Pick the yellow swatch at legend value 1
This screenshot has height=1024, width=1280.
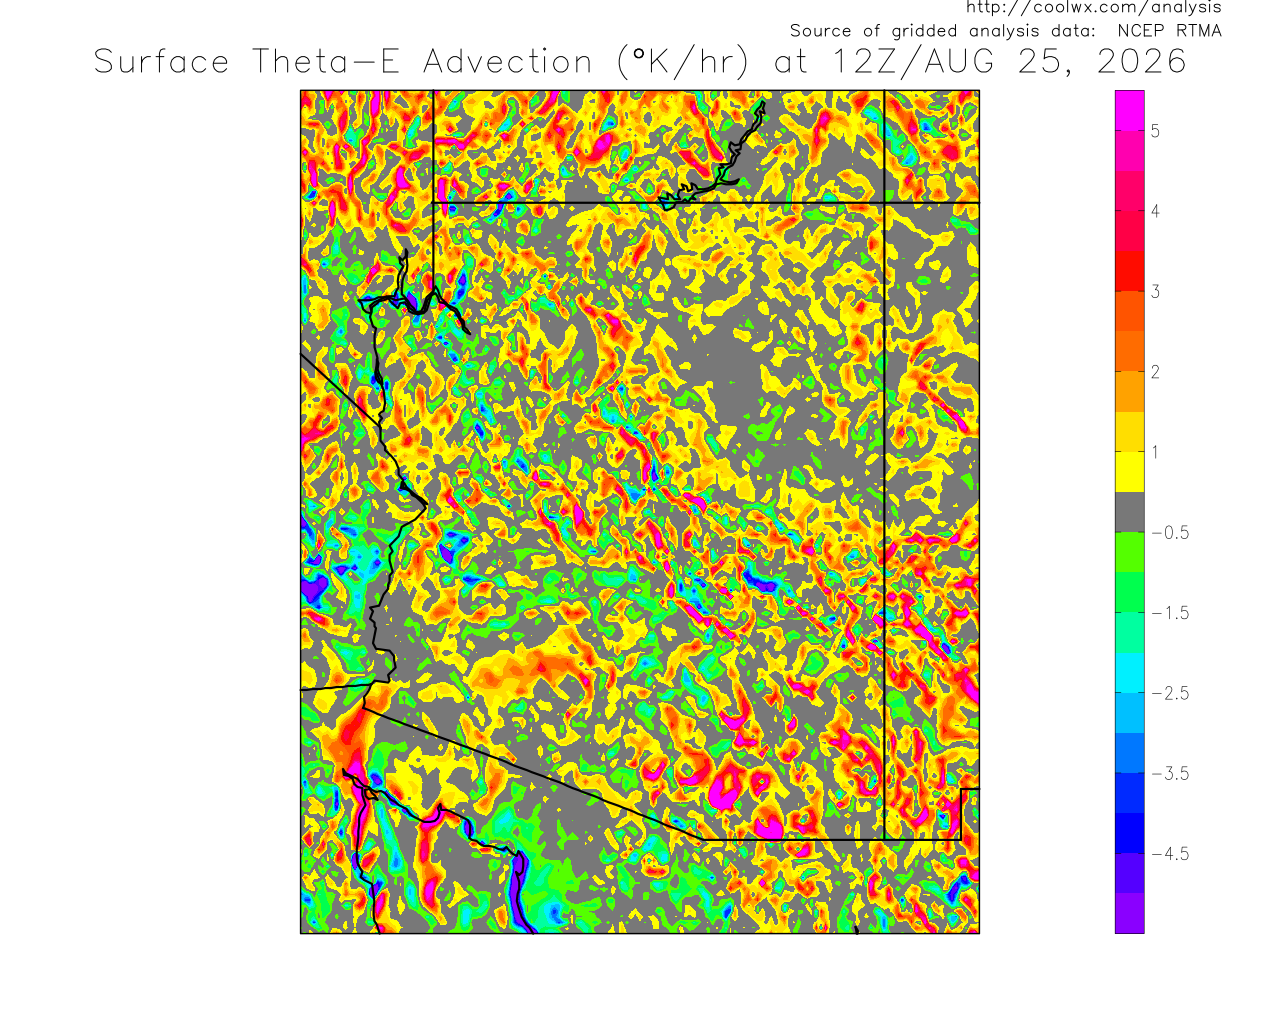(x=1130, y=471)
